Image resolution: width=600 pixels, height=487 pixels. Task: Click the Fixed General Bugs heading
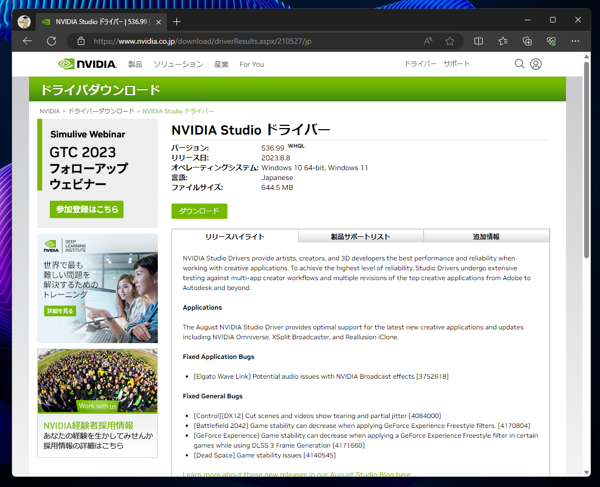coord(212,396)
